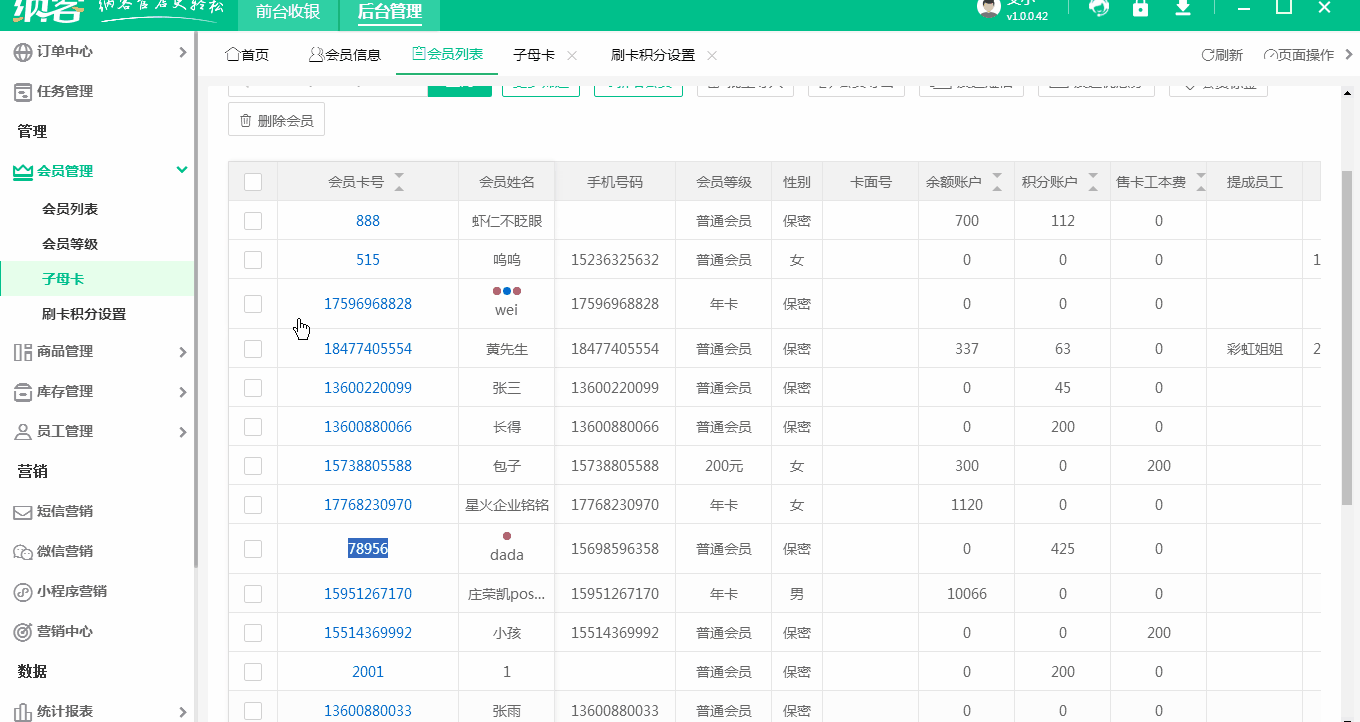The width and height of the screenshot is (1360, 722).
Task: Click the 删除会员 delete member button
Action: coord(276,118)
